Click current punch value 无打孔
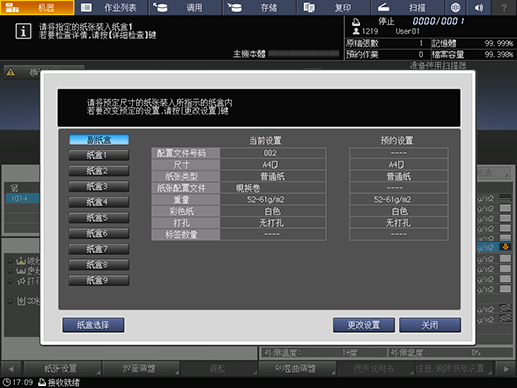517x388 pixels. [272, 223]
